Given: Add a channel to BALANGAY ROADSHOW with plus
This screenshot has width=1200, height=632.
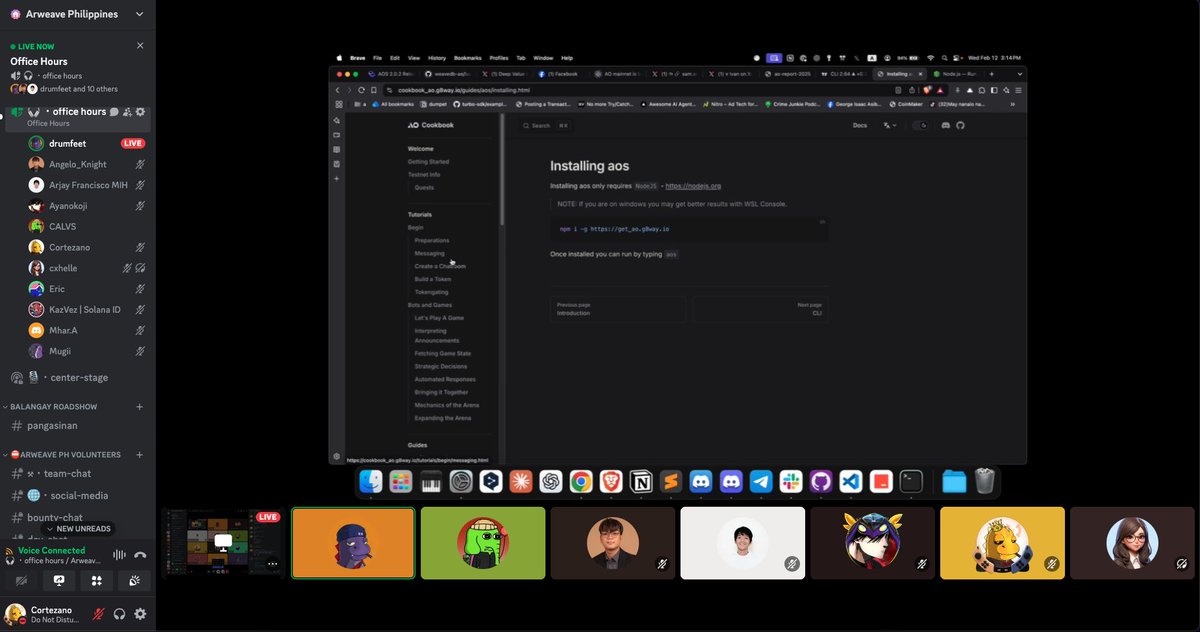Looking at the screenshot, I should click(x=139, y=407).
